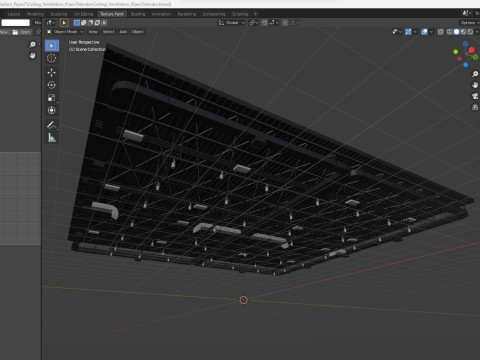This screenshot has width=480, height=360.
Task: Click red X axis on navigation gizmo
Action: (x=472, y=50)
